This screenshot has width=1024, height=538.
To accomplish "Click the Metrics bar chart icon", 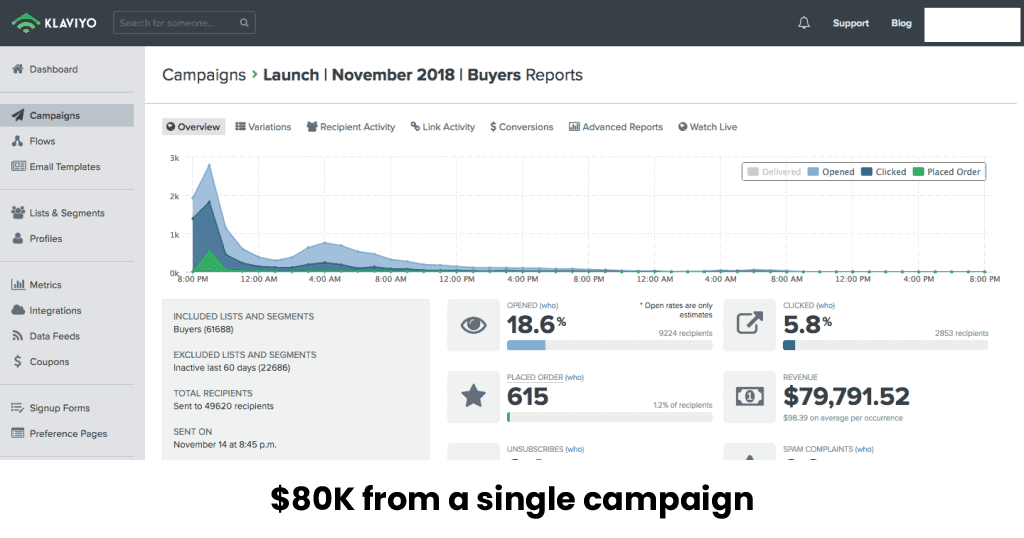I will (18, 284).
